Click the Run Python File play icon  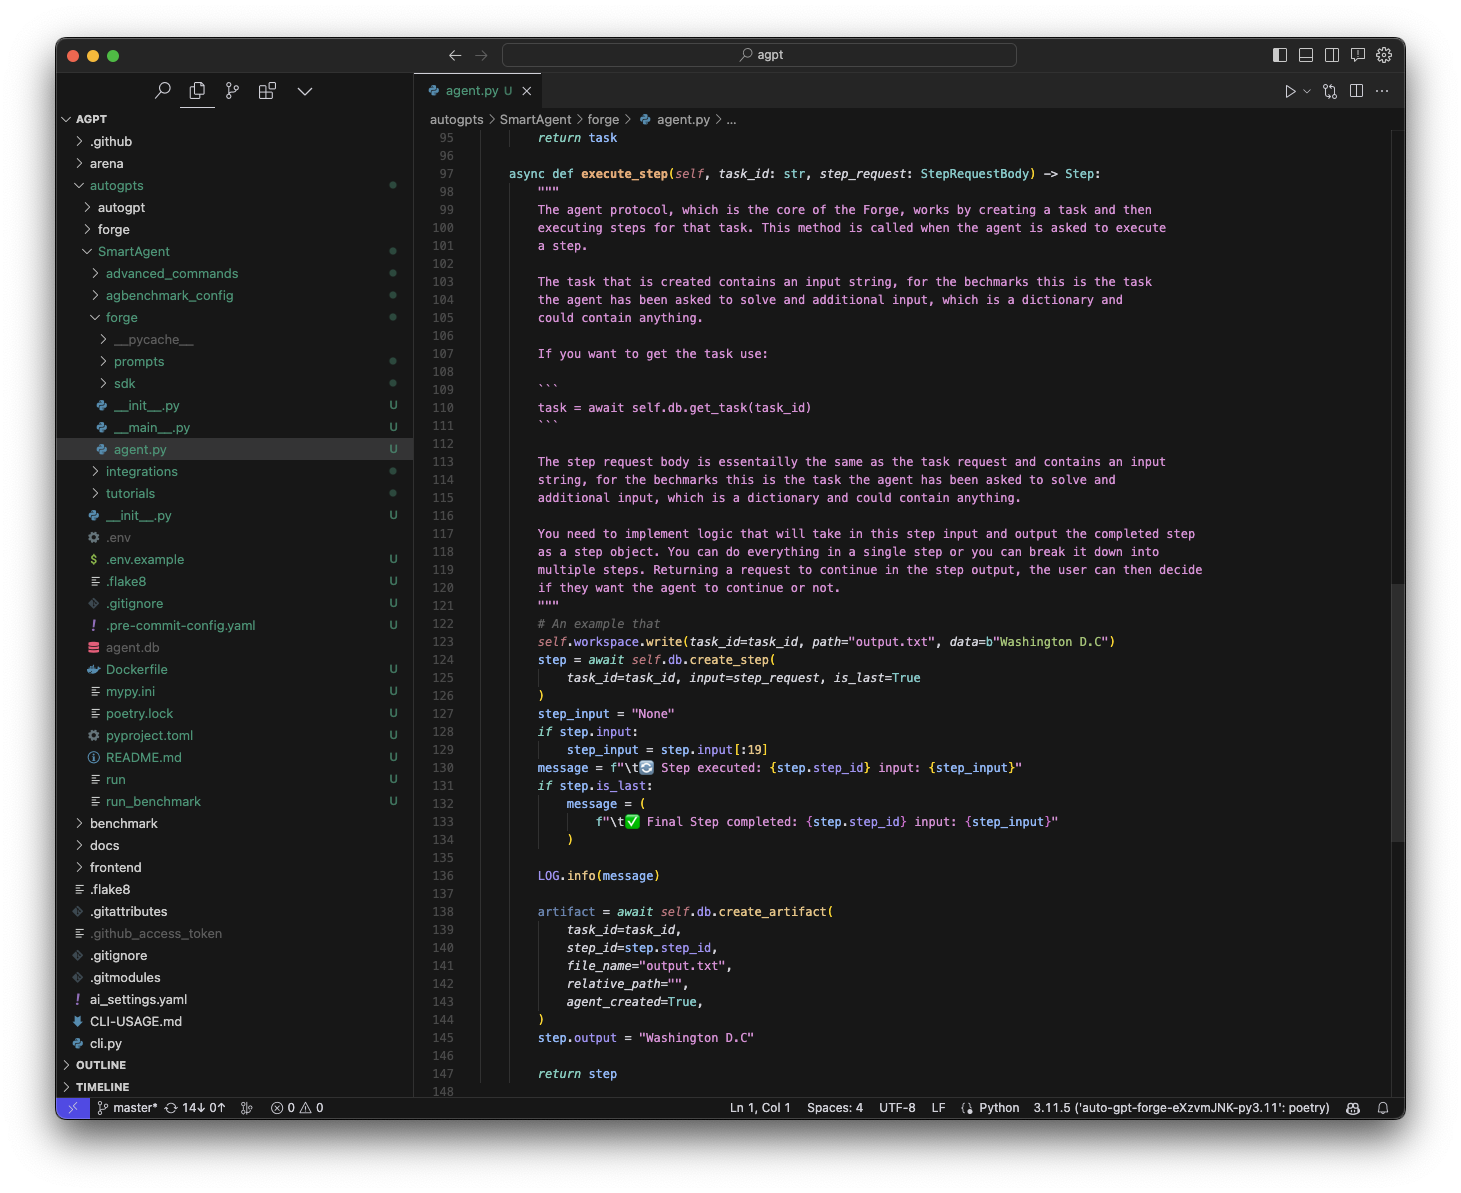1290,91
